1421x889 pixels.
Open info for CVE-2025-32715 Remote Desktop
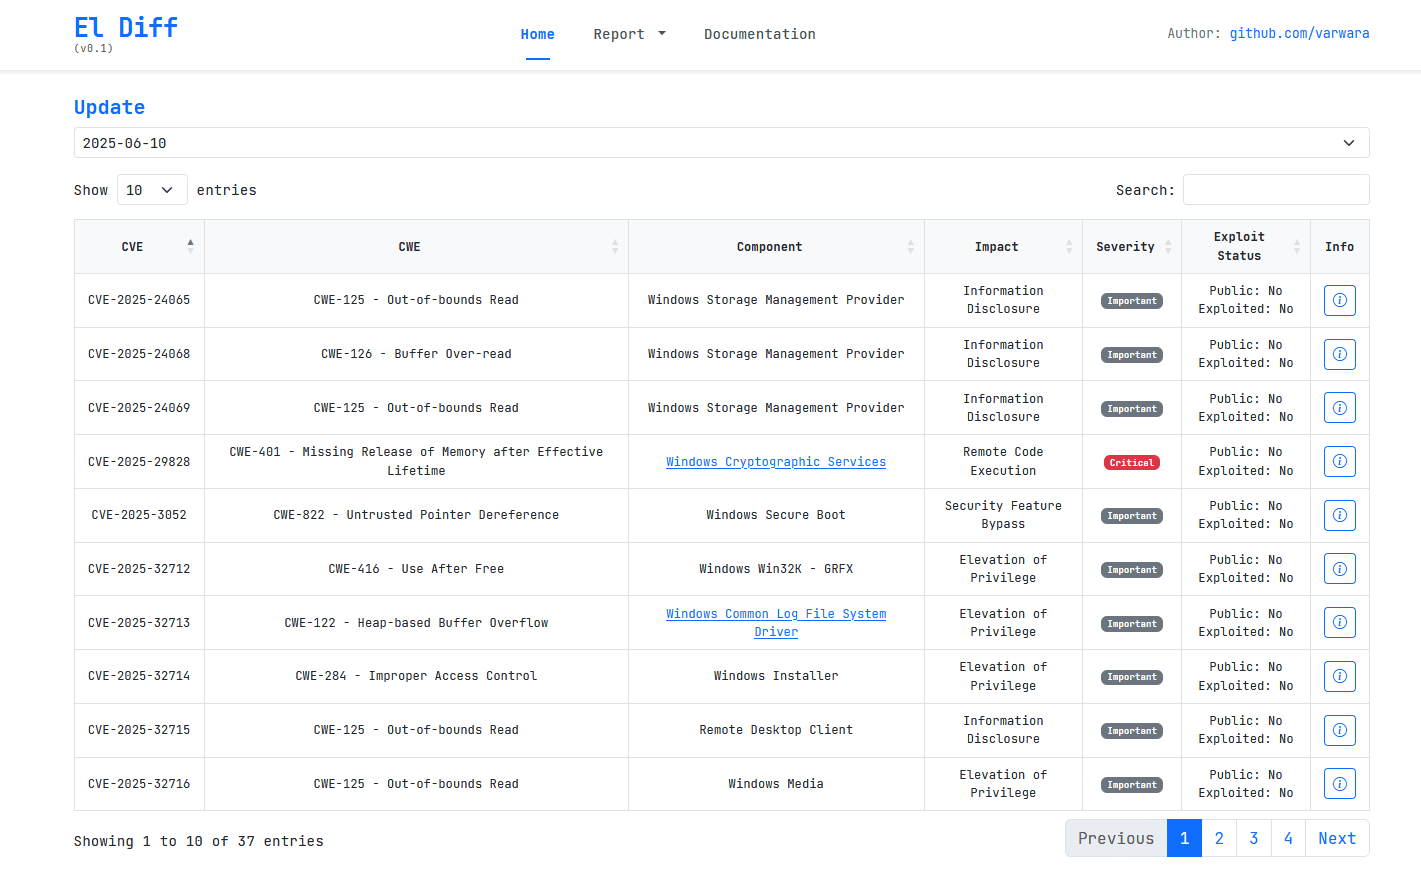tap(1339, 730)
